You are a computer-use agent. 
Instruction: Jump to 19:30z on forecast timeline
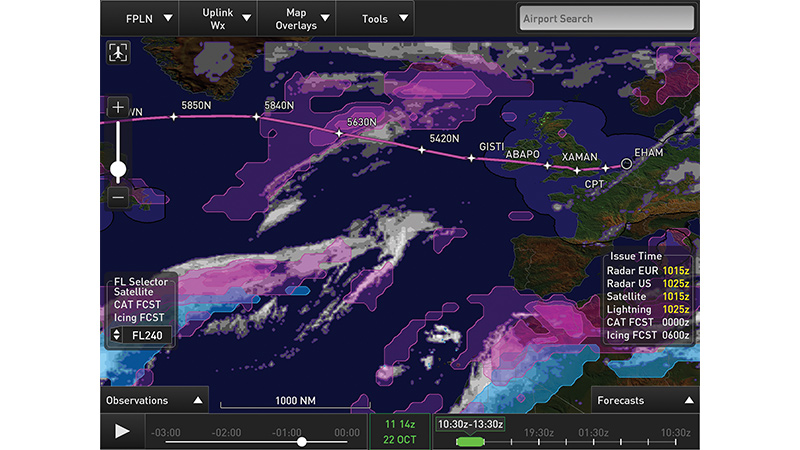click(539, 433)
